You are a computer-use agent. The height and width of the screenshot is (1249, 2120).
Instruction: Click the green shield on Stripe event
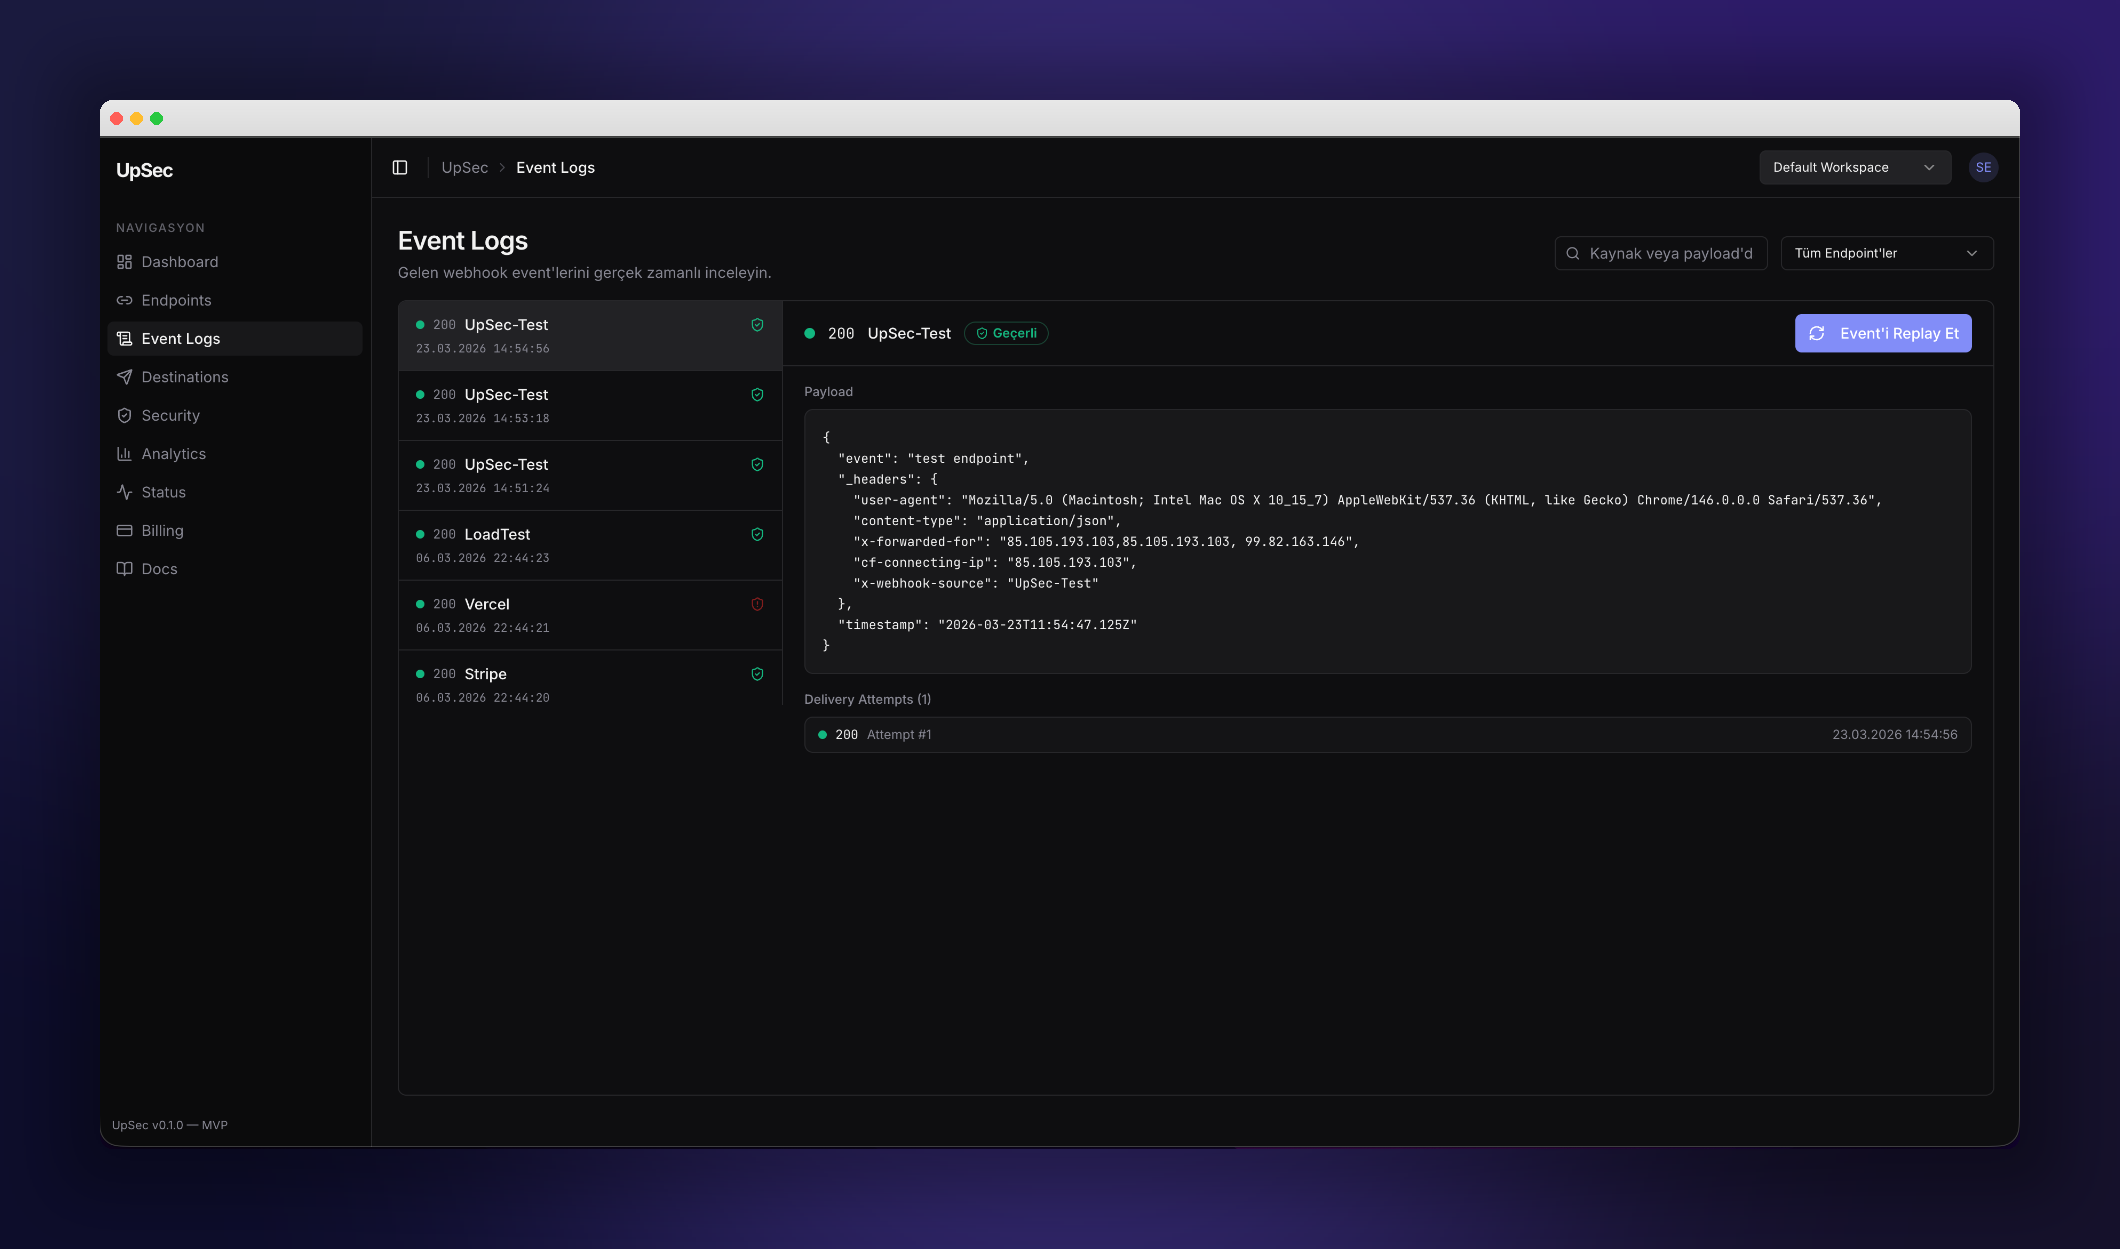pyautogui.click(x=757, y=674)
